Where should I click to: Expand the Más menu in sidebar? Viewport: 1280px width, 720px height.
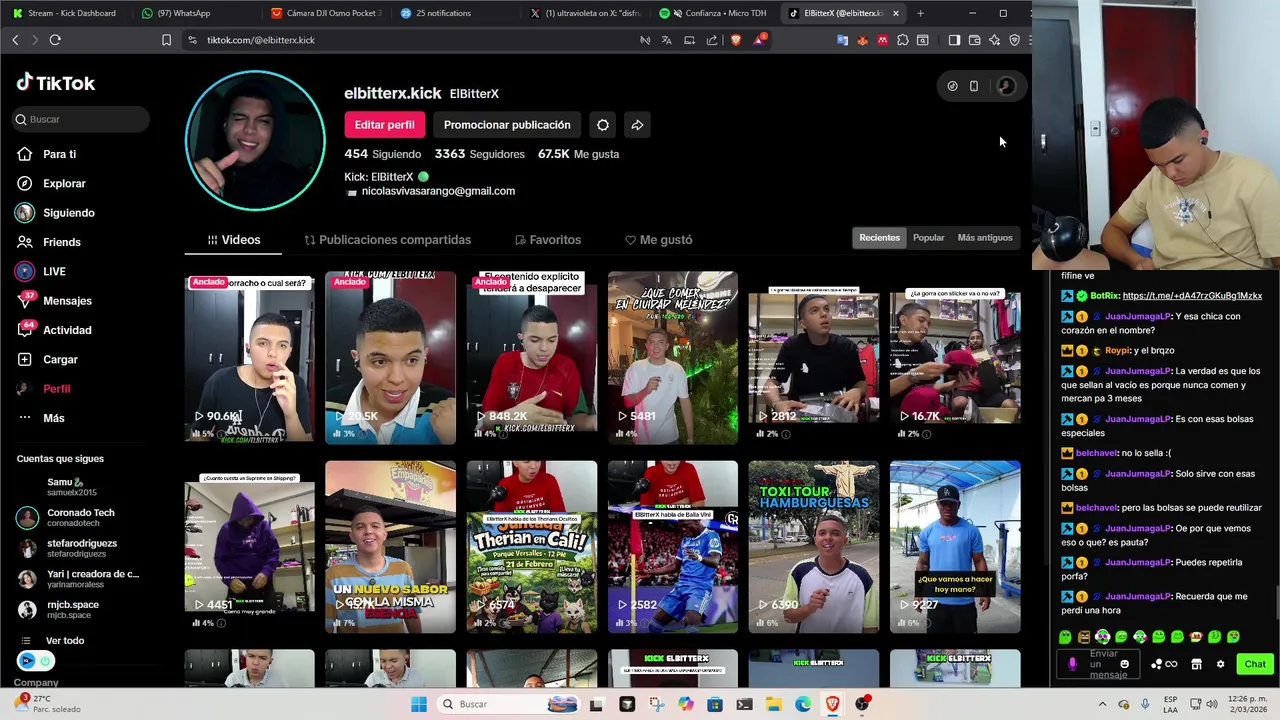[40, 418]
